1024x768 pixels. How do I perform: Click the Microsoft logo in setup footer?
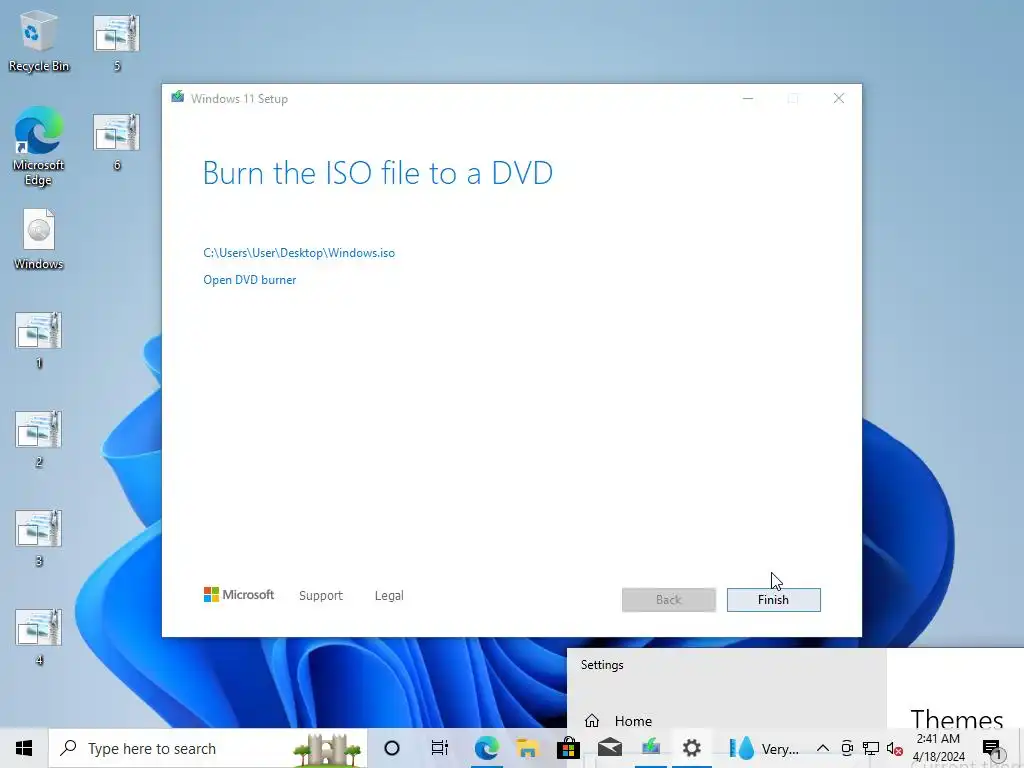click(239, 594)
